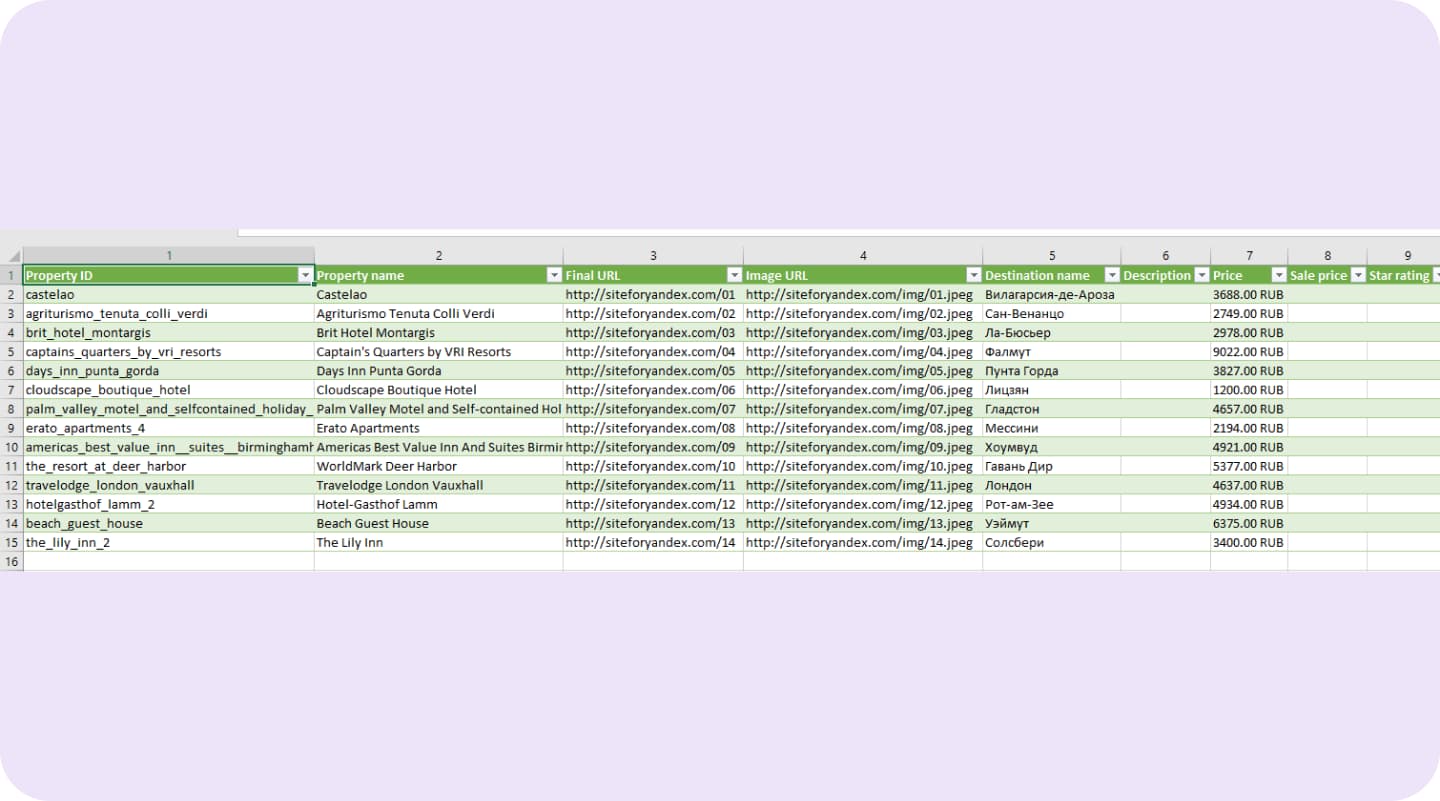Select column header 7
Image resolution: width=1440 pixels, height=801 pixels.
(x=1249, y=256)
